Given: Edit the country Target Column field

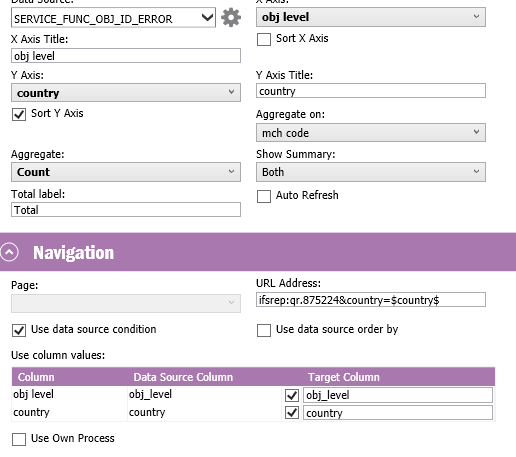Looking at the screenshot, I should tap(398, 413).
